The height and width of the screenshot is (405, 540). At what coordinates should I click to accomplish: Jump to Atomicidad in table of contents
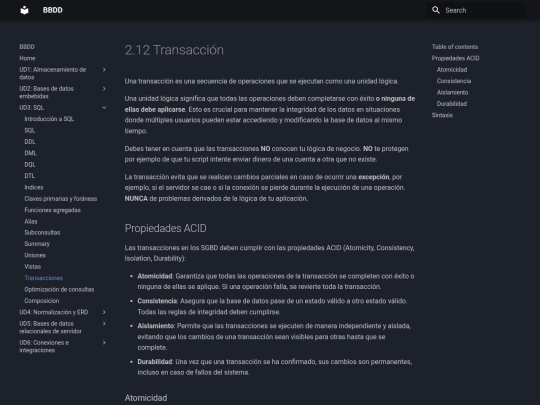(452, 70)
